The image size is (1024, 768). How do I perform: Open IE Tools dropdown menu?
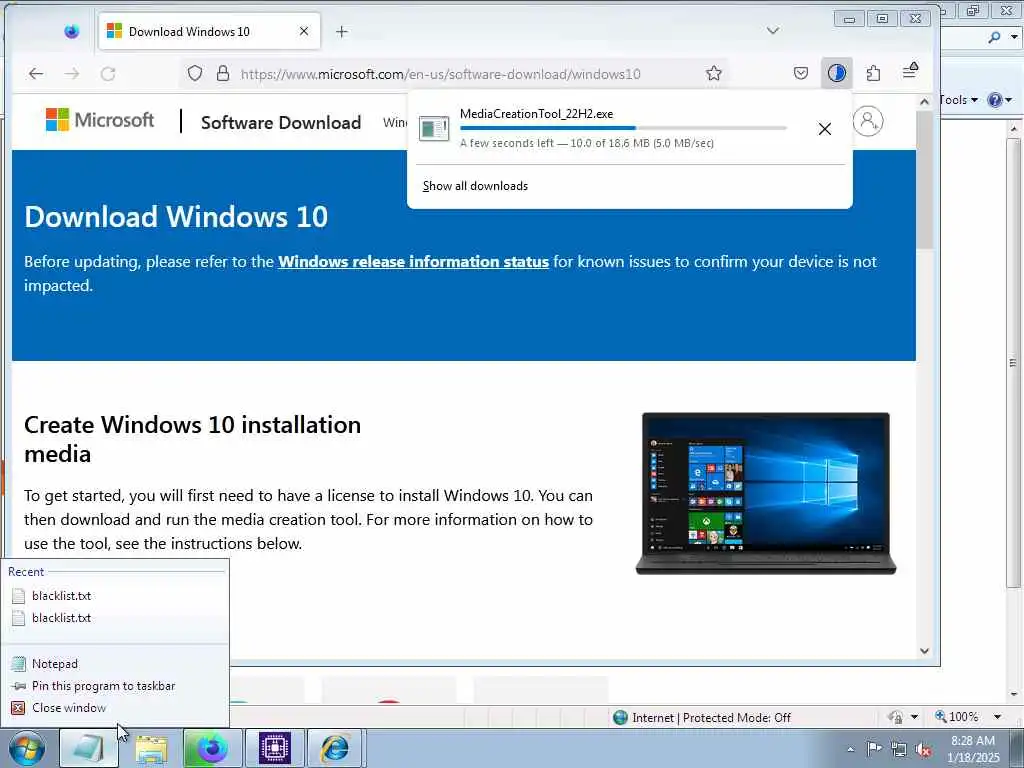[x=959, y=100]
